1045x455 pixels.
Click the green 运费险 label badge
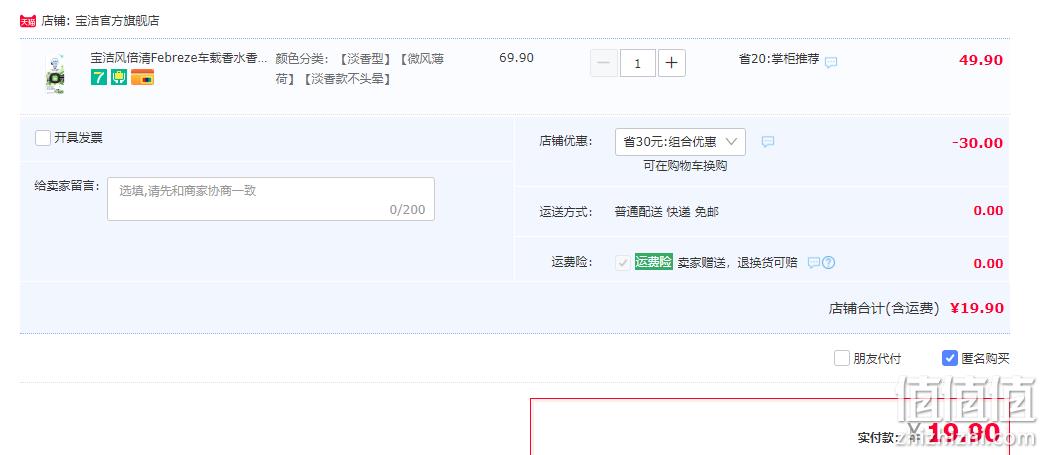point(654,262)
